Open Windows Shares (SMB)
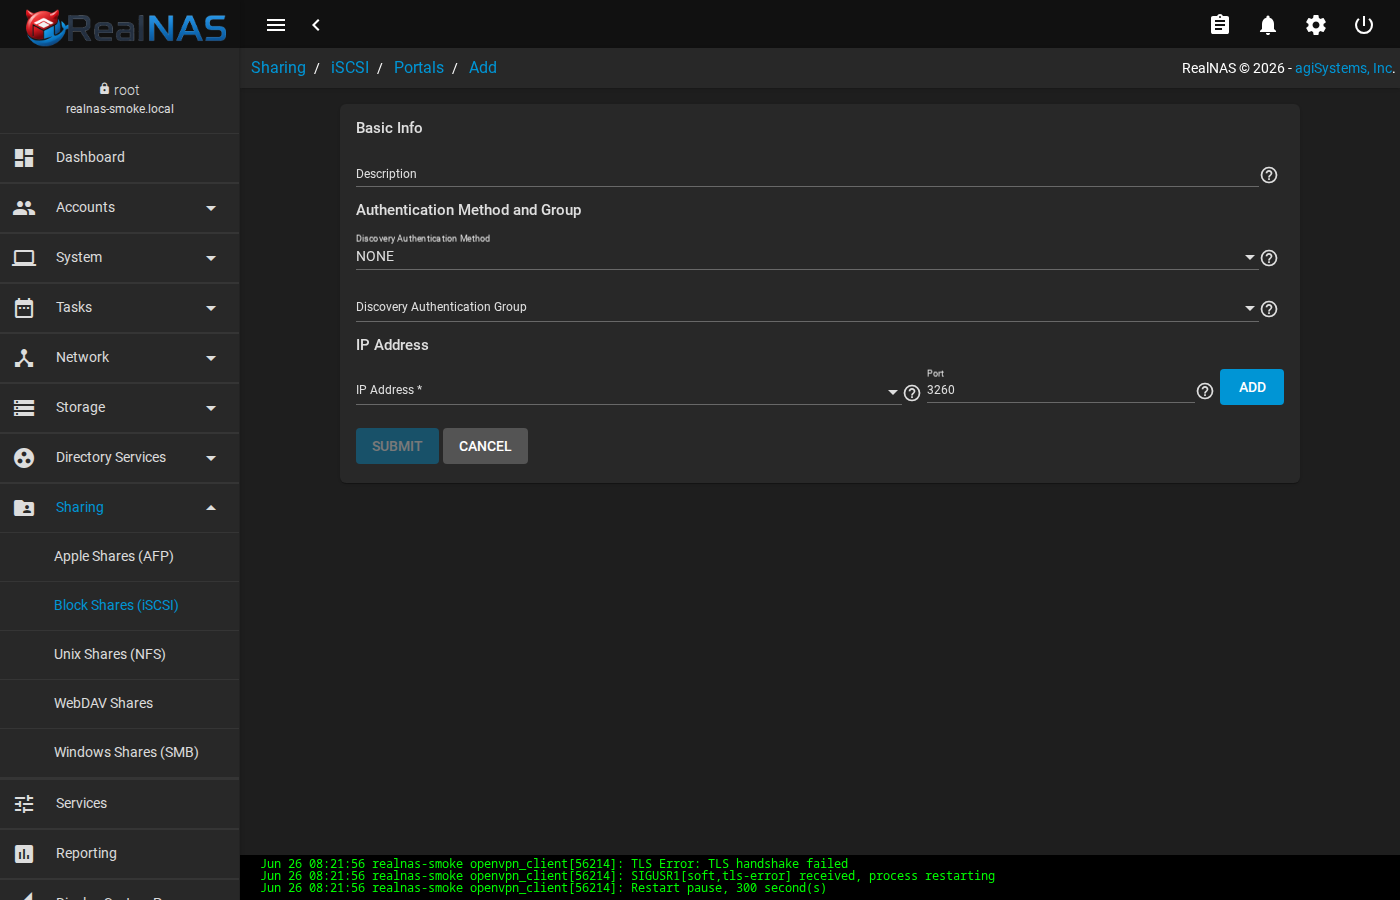Viewport: 1400px width, 900px height. tap(120, 752)
